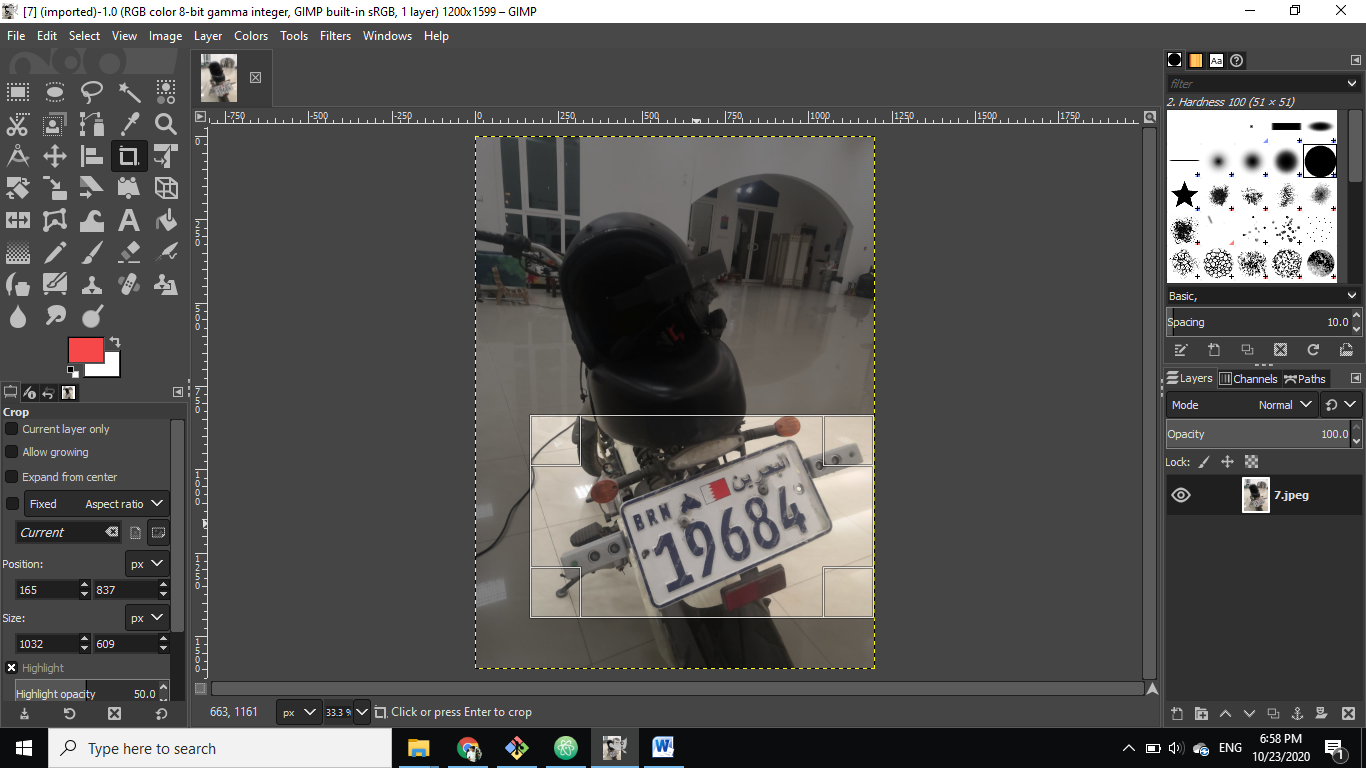This screenshot has height=768, width=1366.
Task: Select the Flip tool
Action: tap(18, 220)
